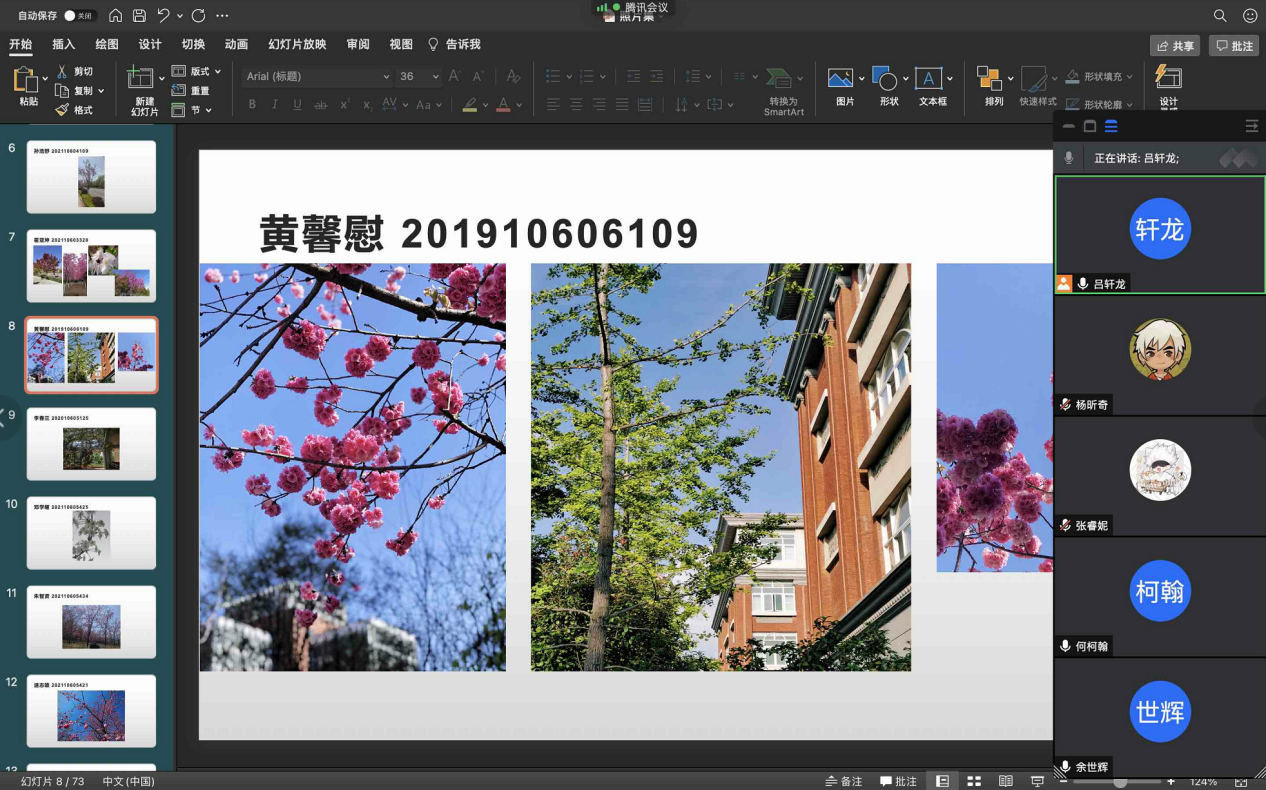Viewport: 1266px width, 790px height.
Task: Toggle bold formatting
Action: (252, 105)
